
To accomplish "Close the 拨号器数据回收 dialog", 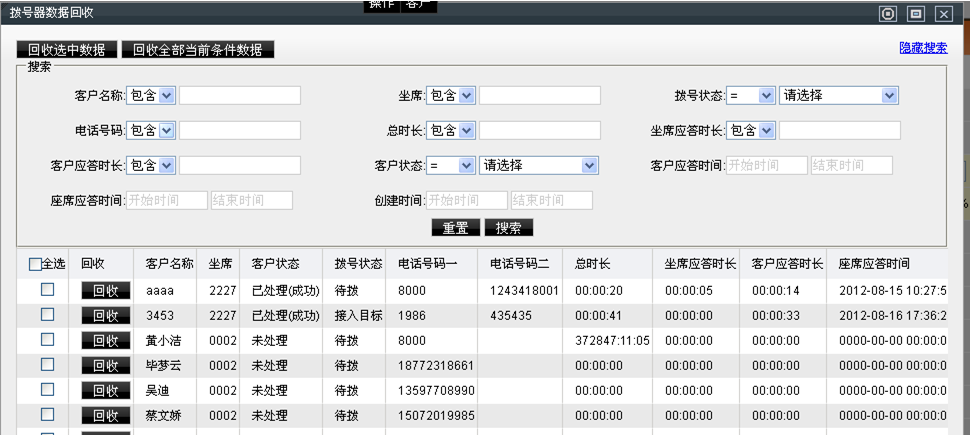I will click(x=943, y=14).
